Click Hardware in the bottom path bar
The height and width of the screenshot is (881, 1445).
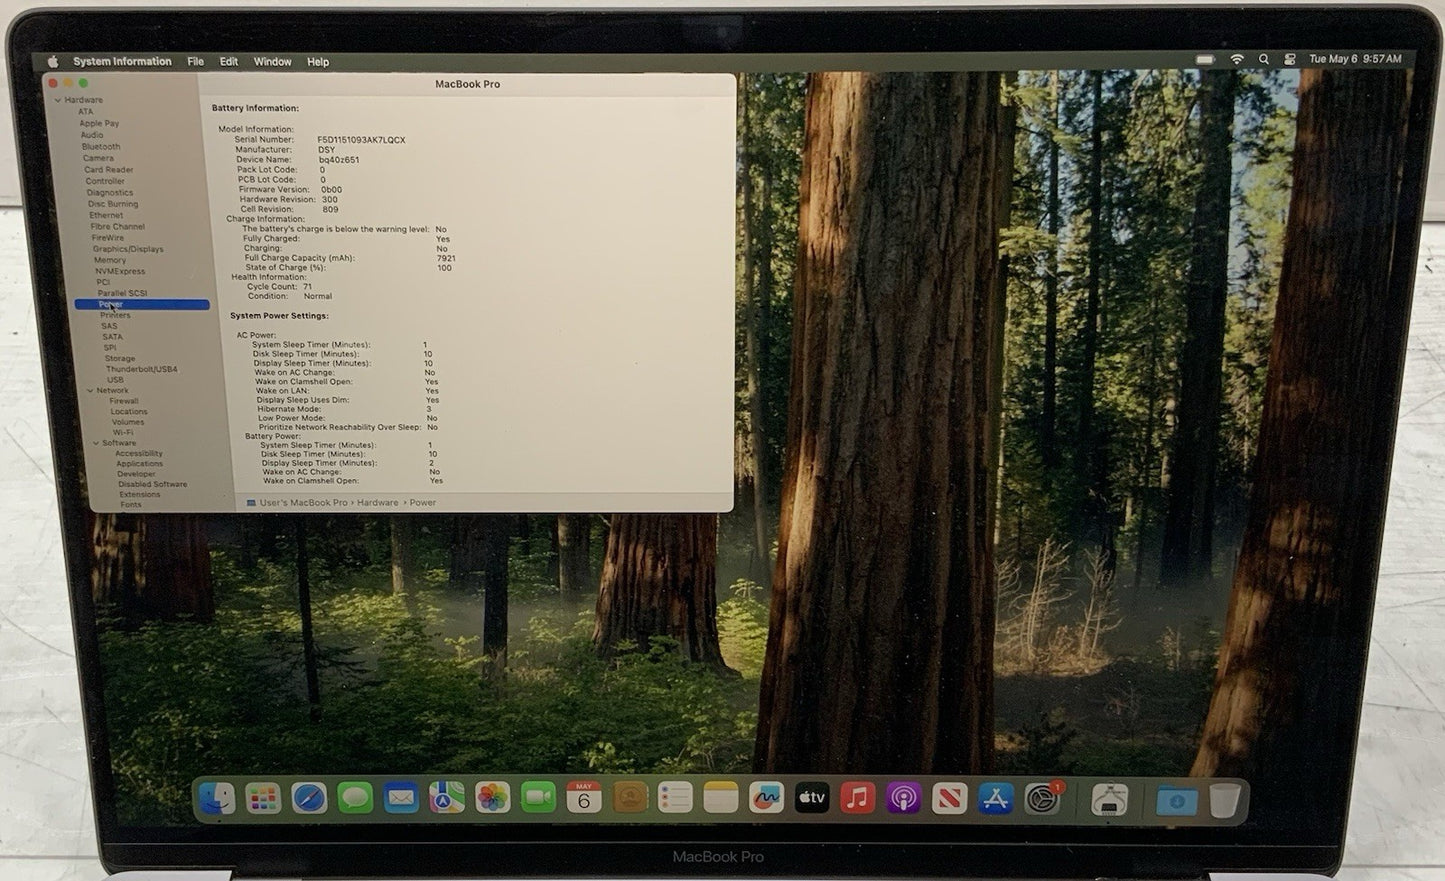[x=378, y=503]
